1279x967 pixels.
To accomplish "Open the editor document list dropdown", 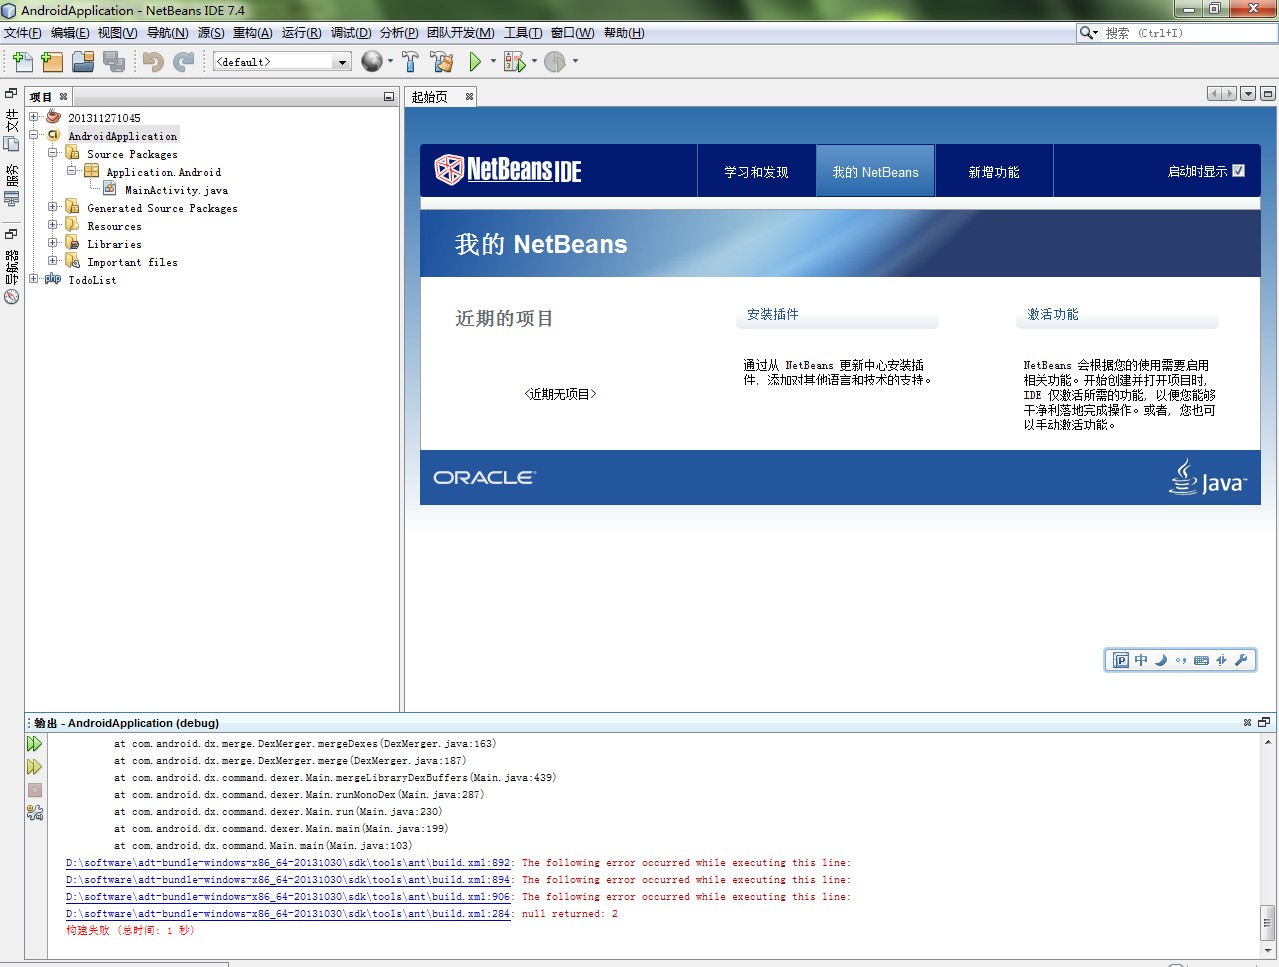I will click(x=1248, y=94).
